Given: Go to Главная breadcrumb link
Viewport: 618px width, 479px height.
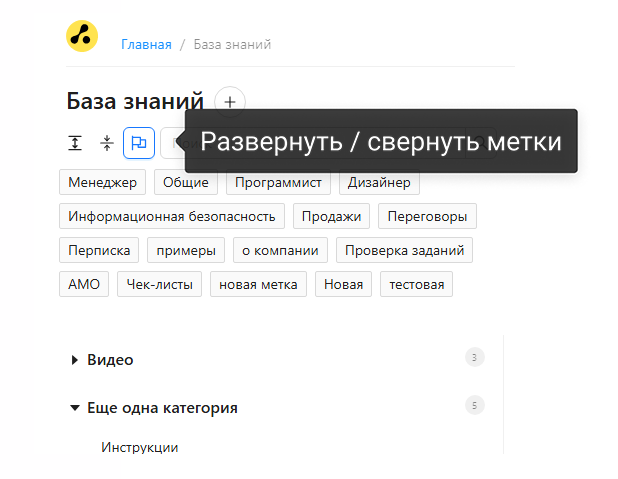Looking at the screenshot, I should (x=146, y=45).
